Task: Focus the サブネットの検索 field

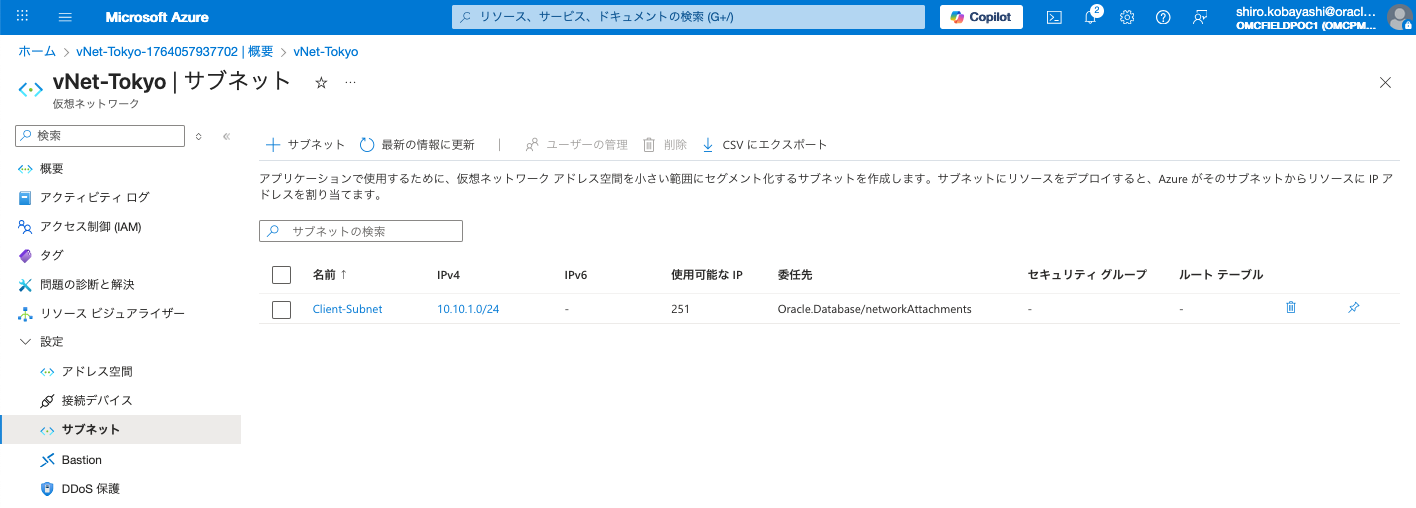Action: pyautogui.click(x=361, y=231)
